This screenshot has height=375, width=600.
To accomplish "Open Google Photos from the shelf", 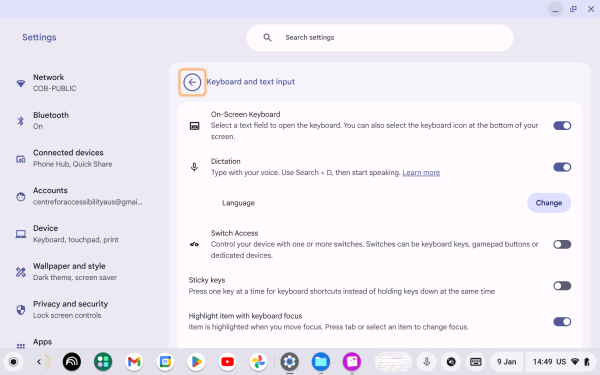I will (258, 362).
